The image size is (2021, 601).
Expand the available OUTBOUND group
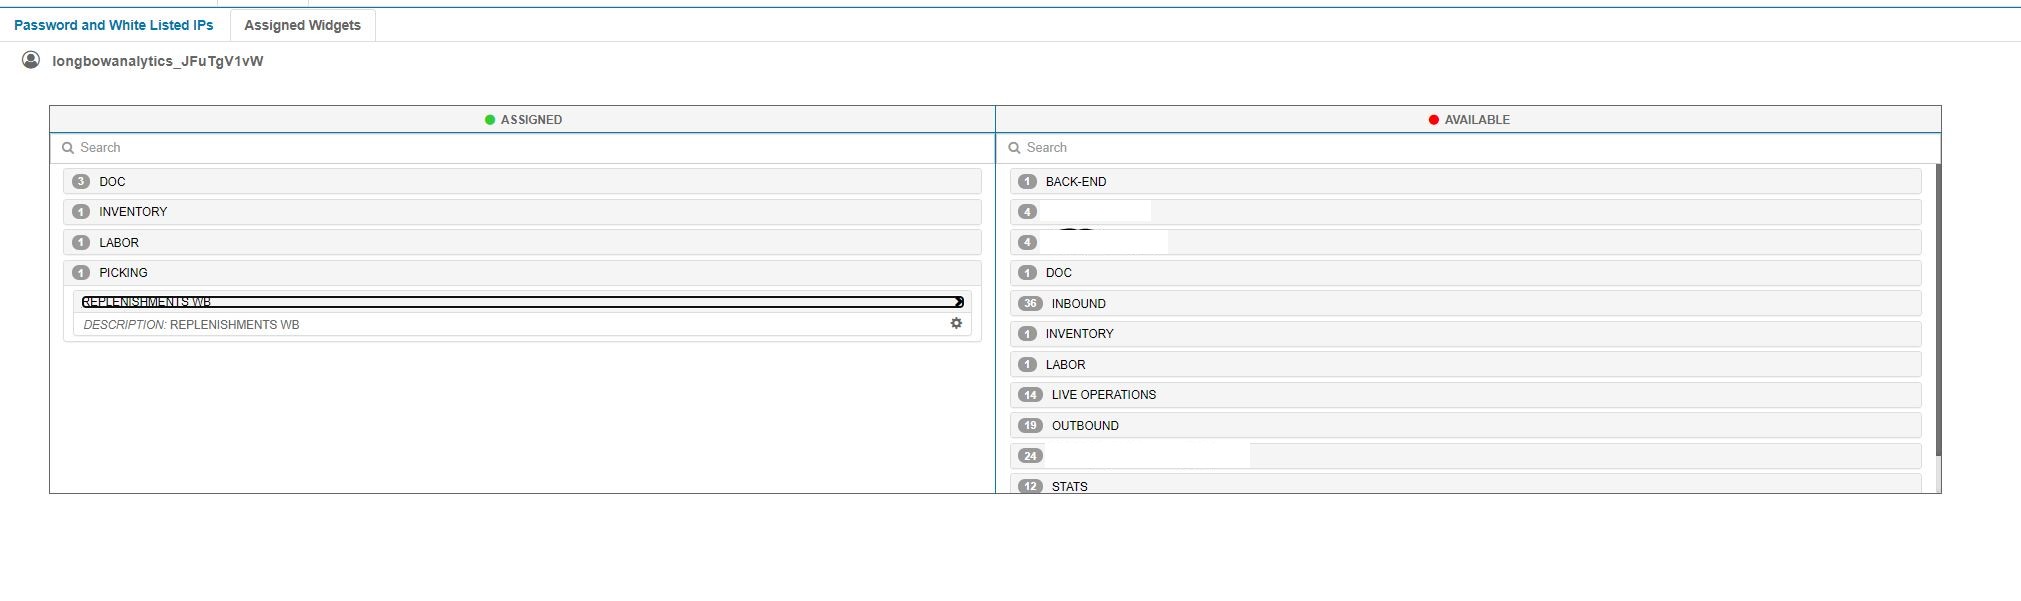pyautogui.click(x=1085, y=426)
